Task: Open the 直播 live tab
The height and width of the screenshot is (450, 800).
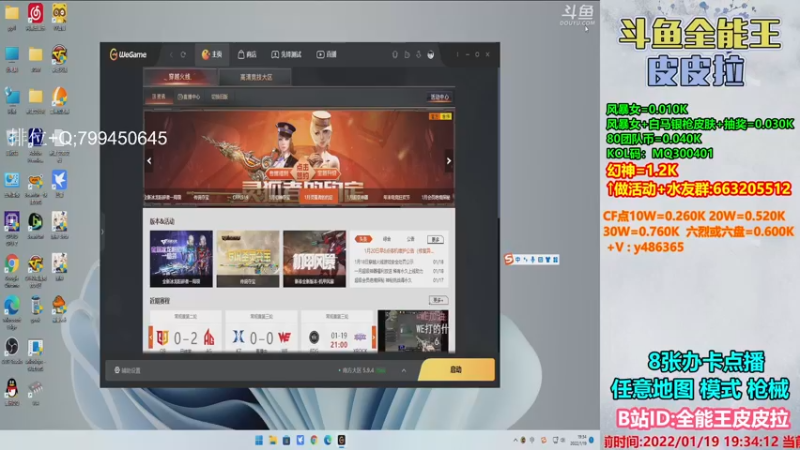Action: [327, 55]
